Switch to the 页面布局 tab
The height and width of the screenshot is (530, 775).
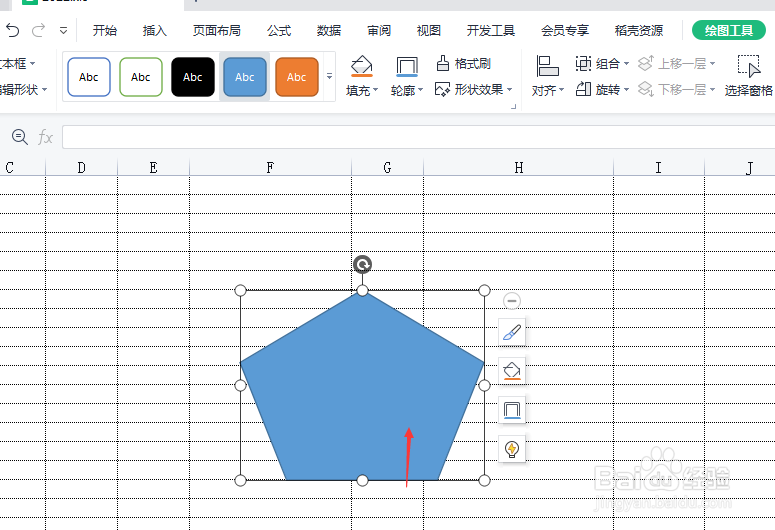click(x=216, y=31)
